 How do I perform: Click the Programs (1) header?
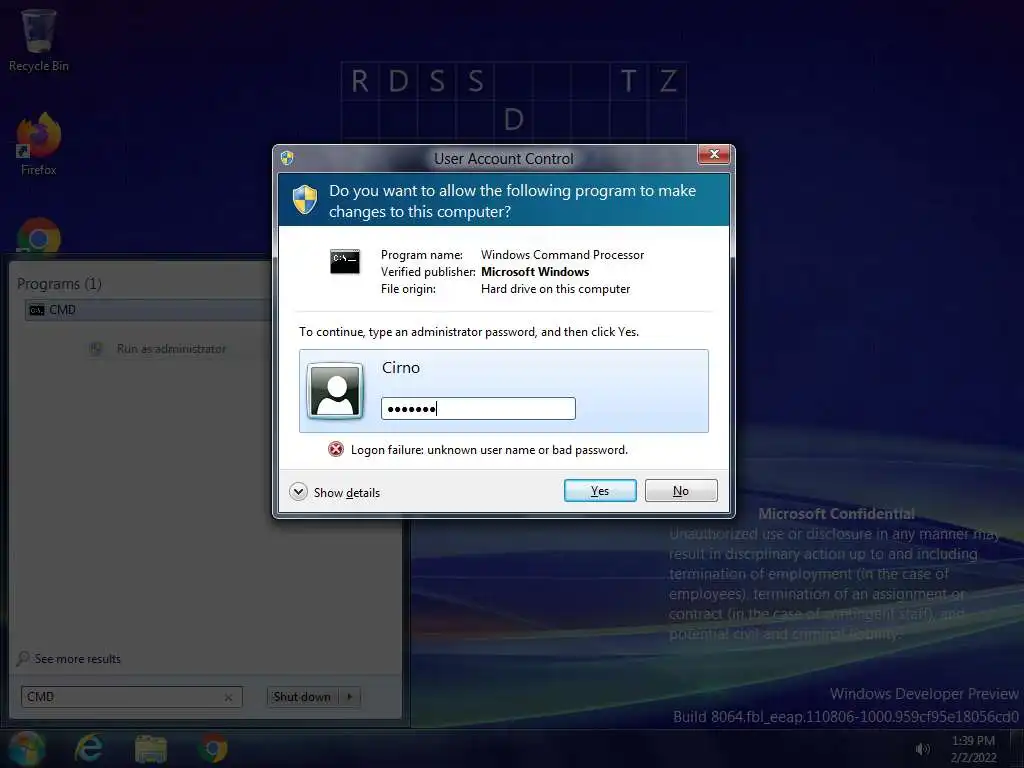[x=59, y=284]
